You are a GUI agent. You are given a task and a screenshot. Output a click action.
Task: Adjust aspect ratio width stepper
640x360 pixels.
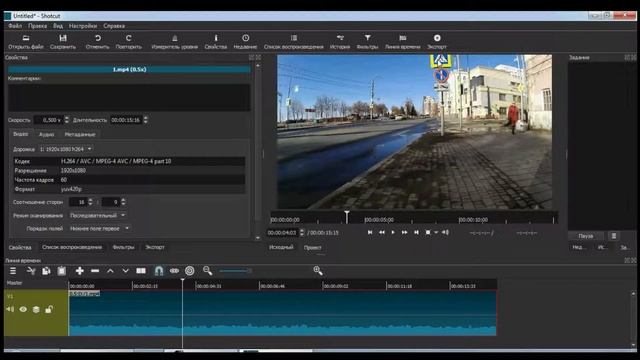[x=90, y=202]
